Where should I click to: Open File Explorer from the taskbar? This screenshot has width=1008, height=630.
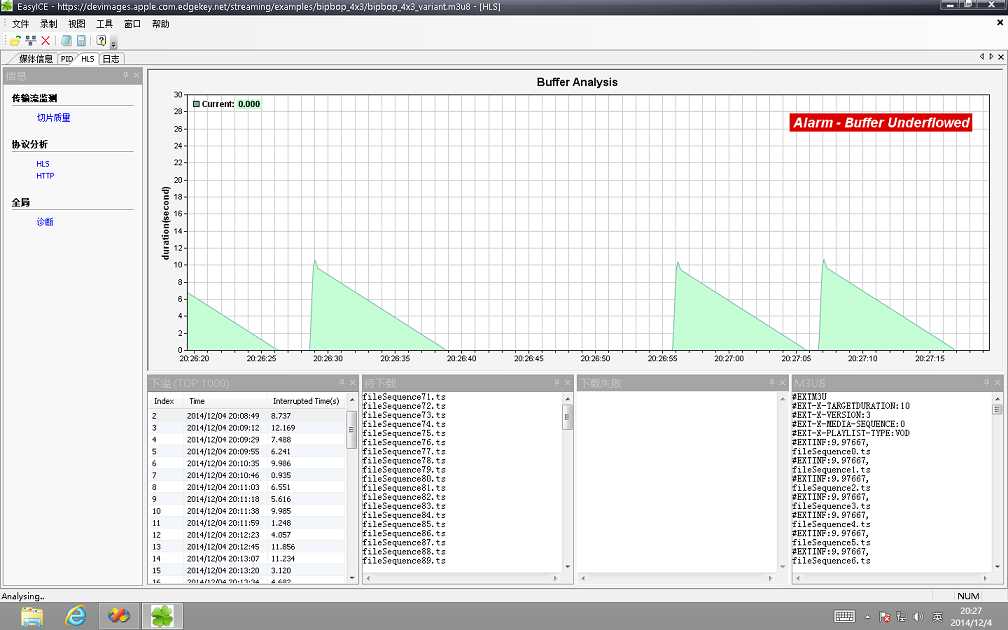(x=32, y=616)
